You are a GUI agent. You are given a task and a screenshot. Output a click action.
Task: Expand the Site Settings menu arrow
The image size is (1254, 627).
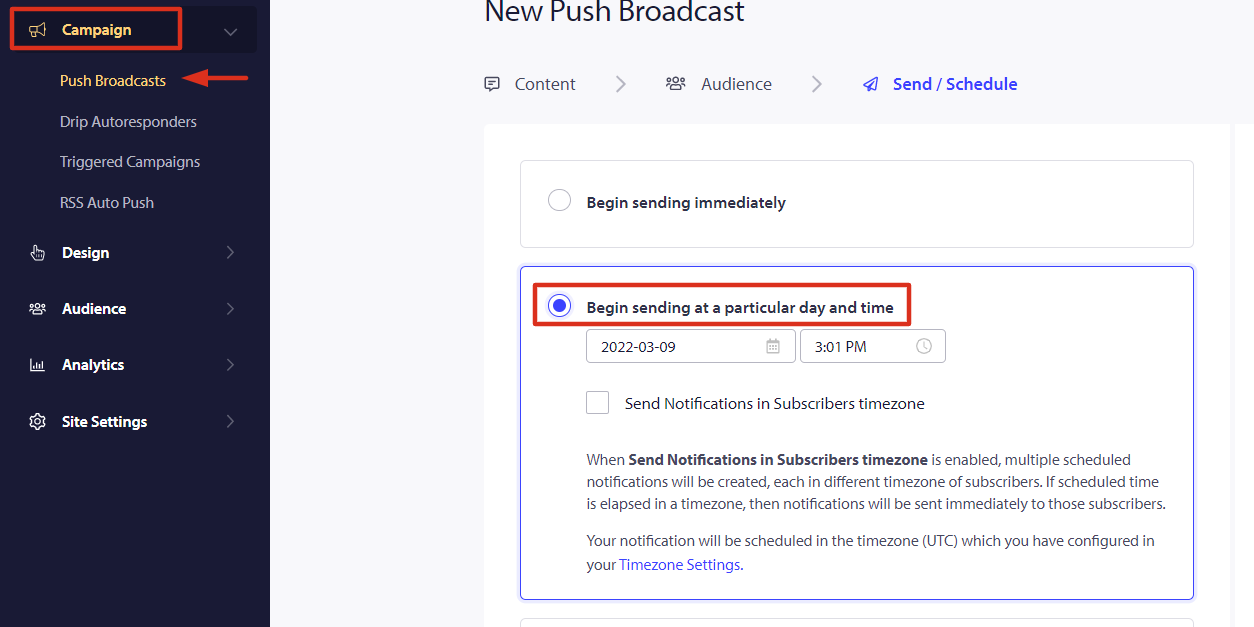230,422
